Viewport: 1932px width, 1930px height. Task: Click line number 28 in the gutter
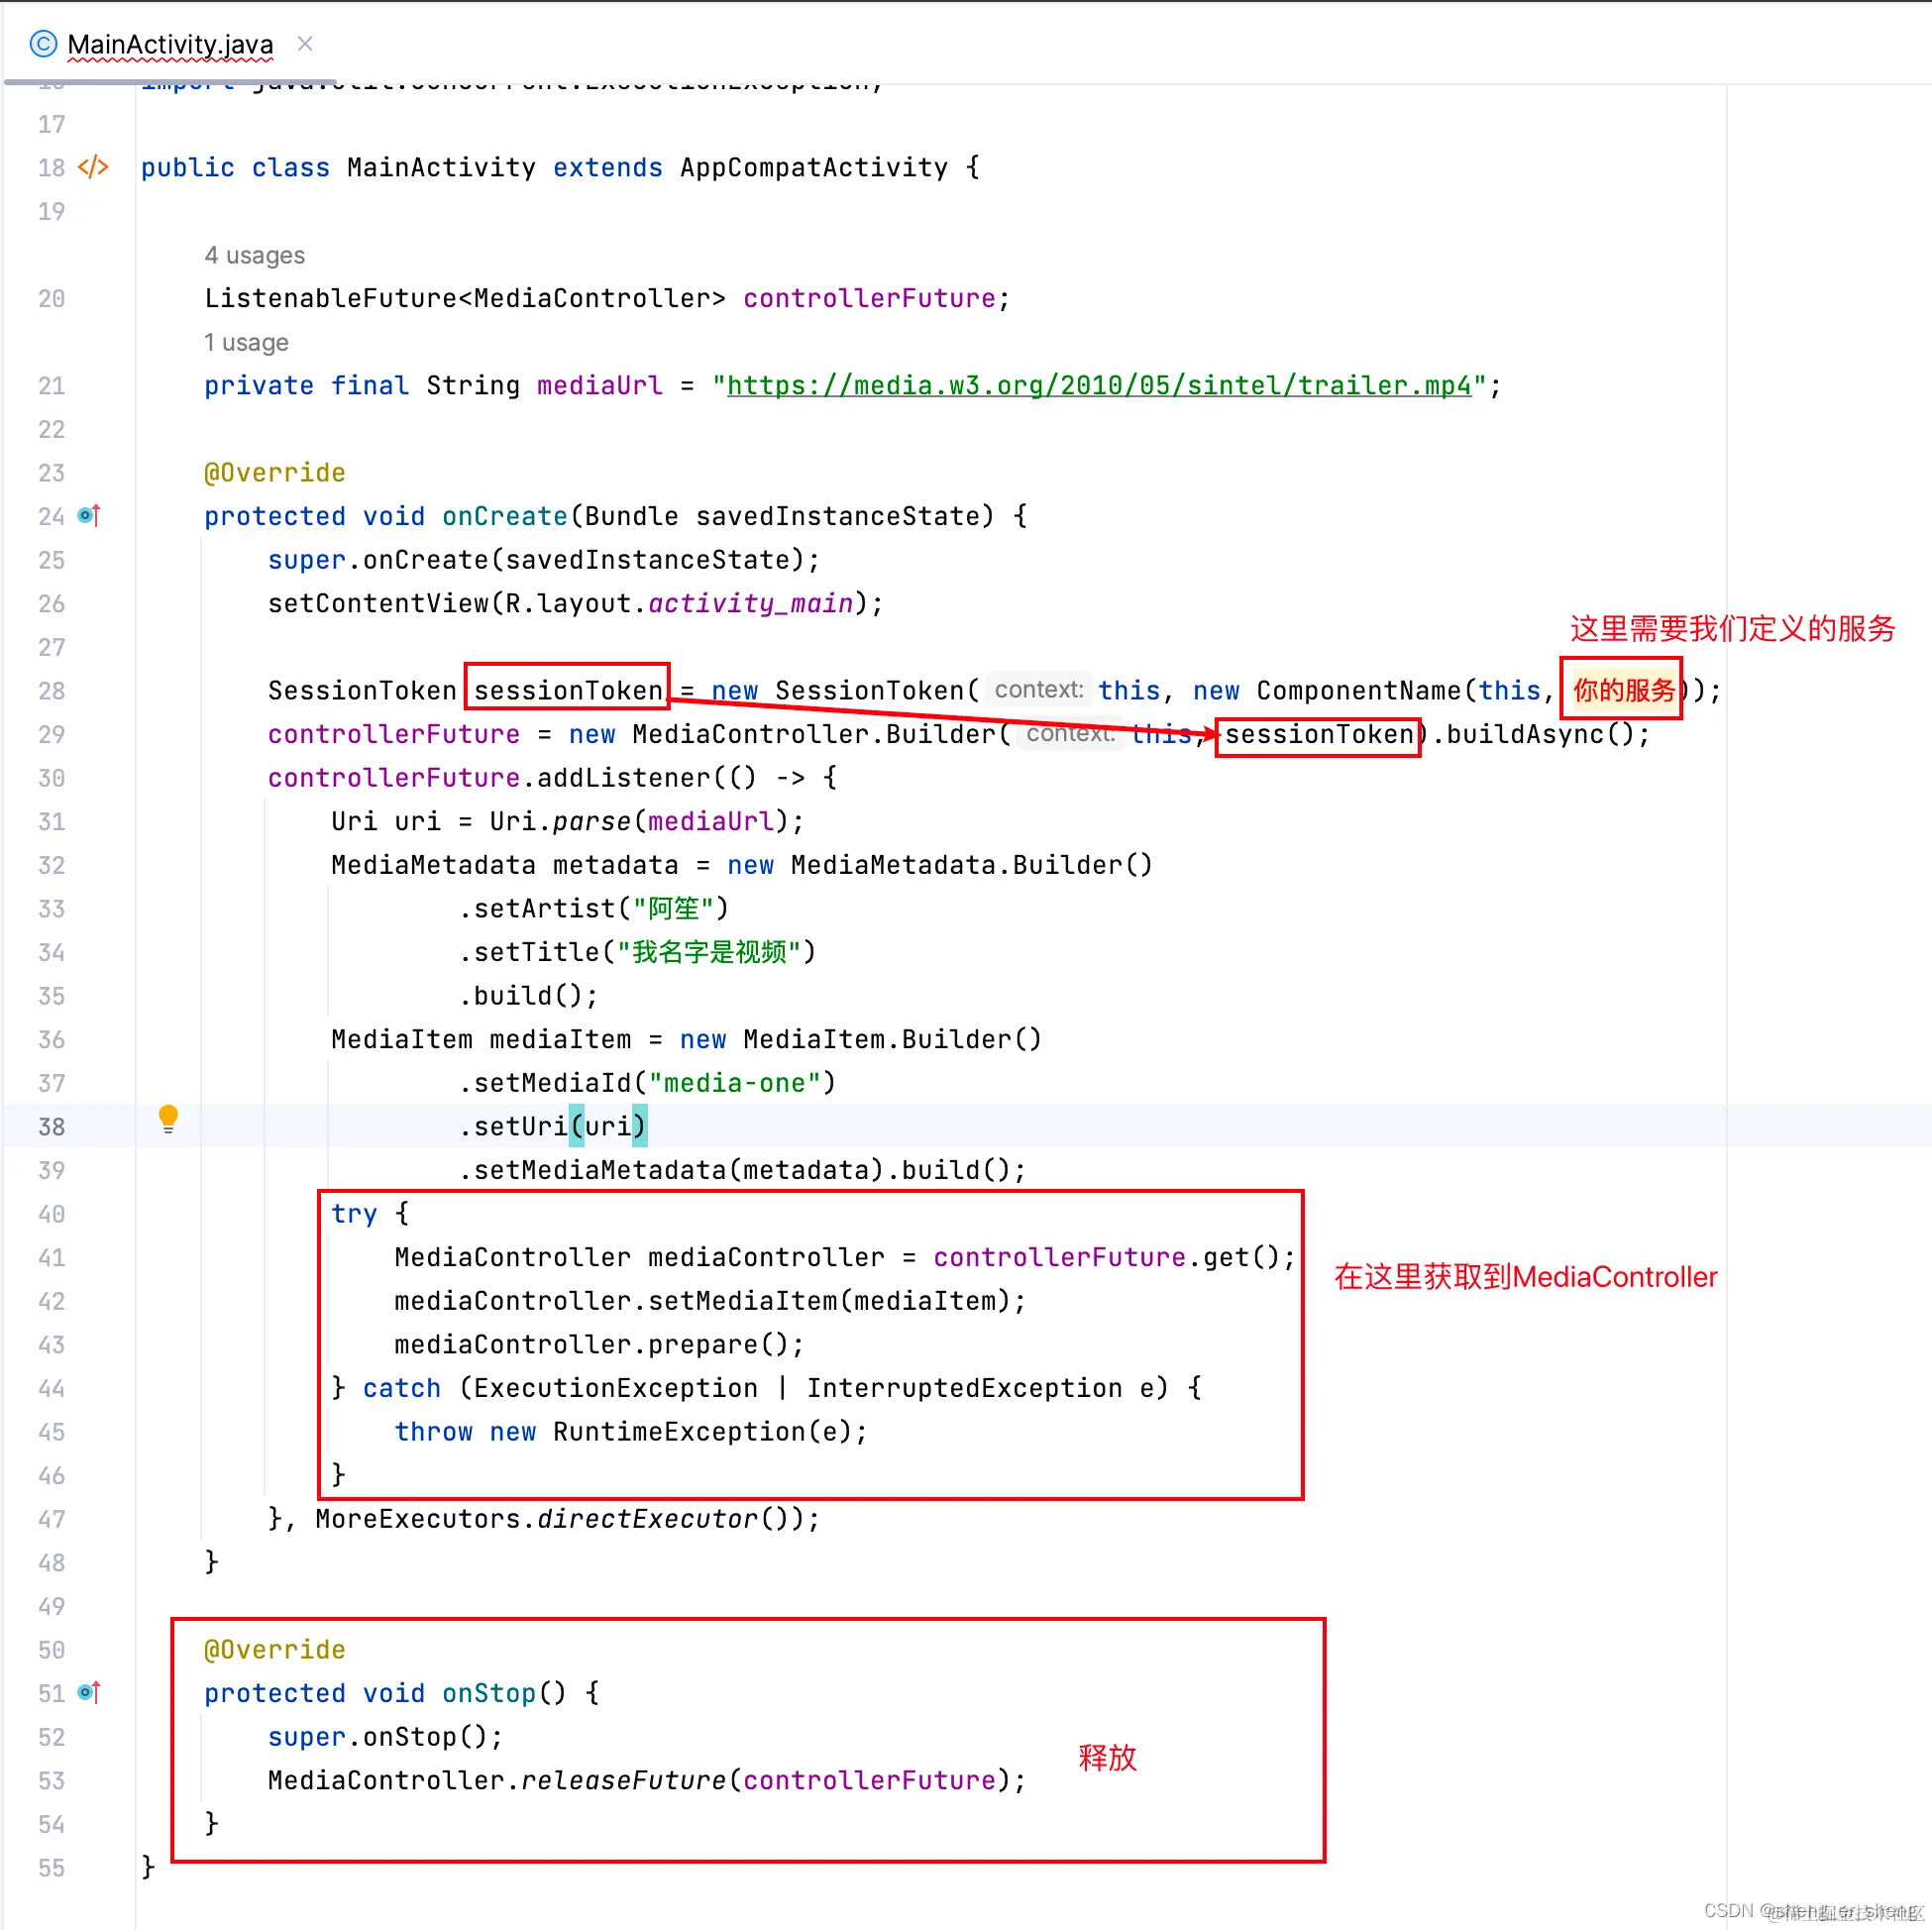51,691
